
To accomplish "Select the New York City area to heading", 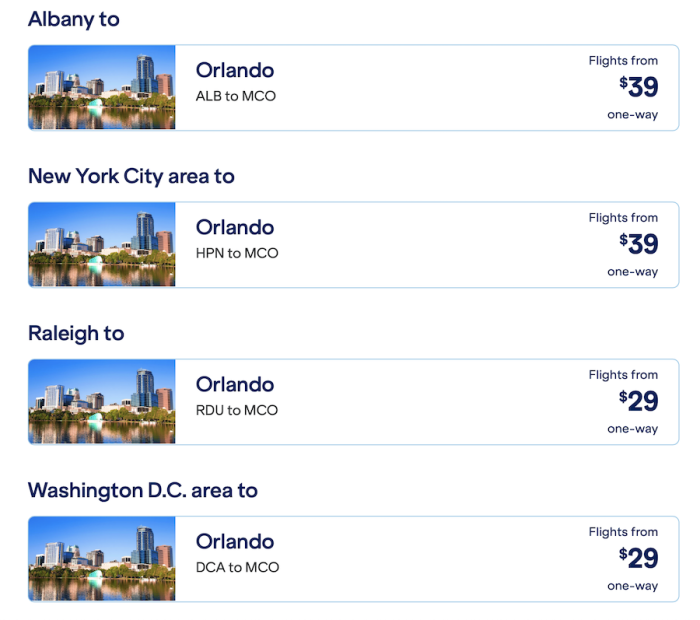I will point(131,177).
